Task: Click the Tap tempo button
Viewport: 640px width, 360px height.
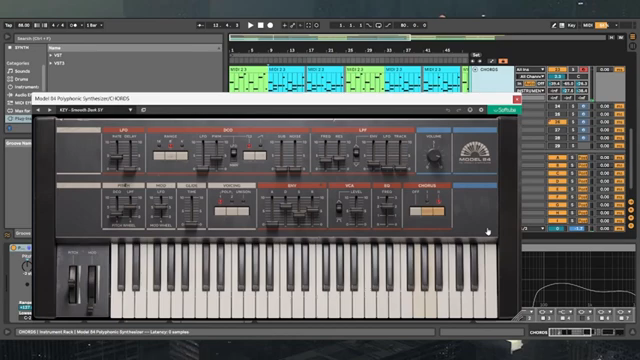Action: click(x=8, y=25)
